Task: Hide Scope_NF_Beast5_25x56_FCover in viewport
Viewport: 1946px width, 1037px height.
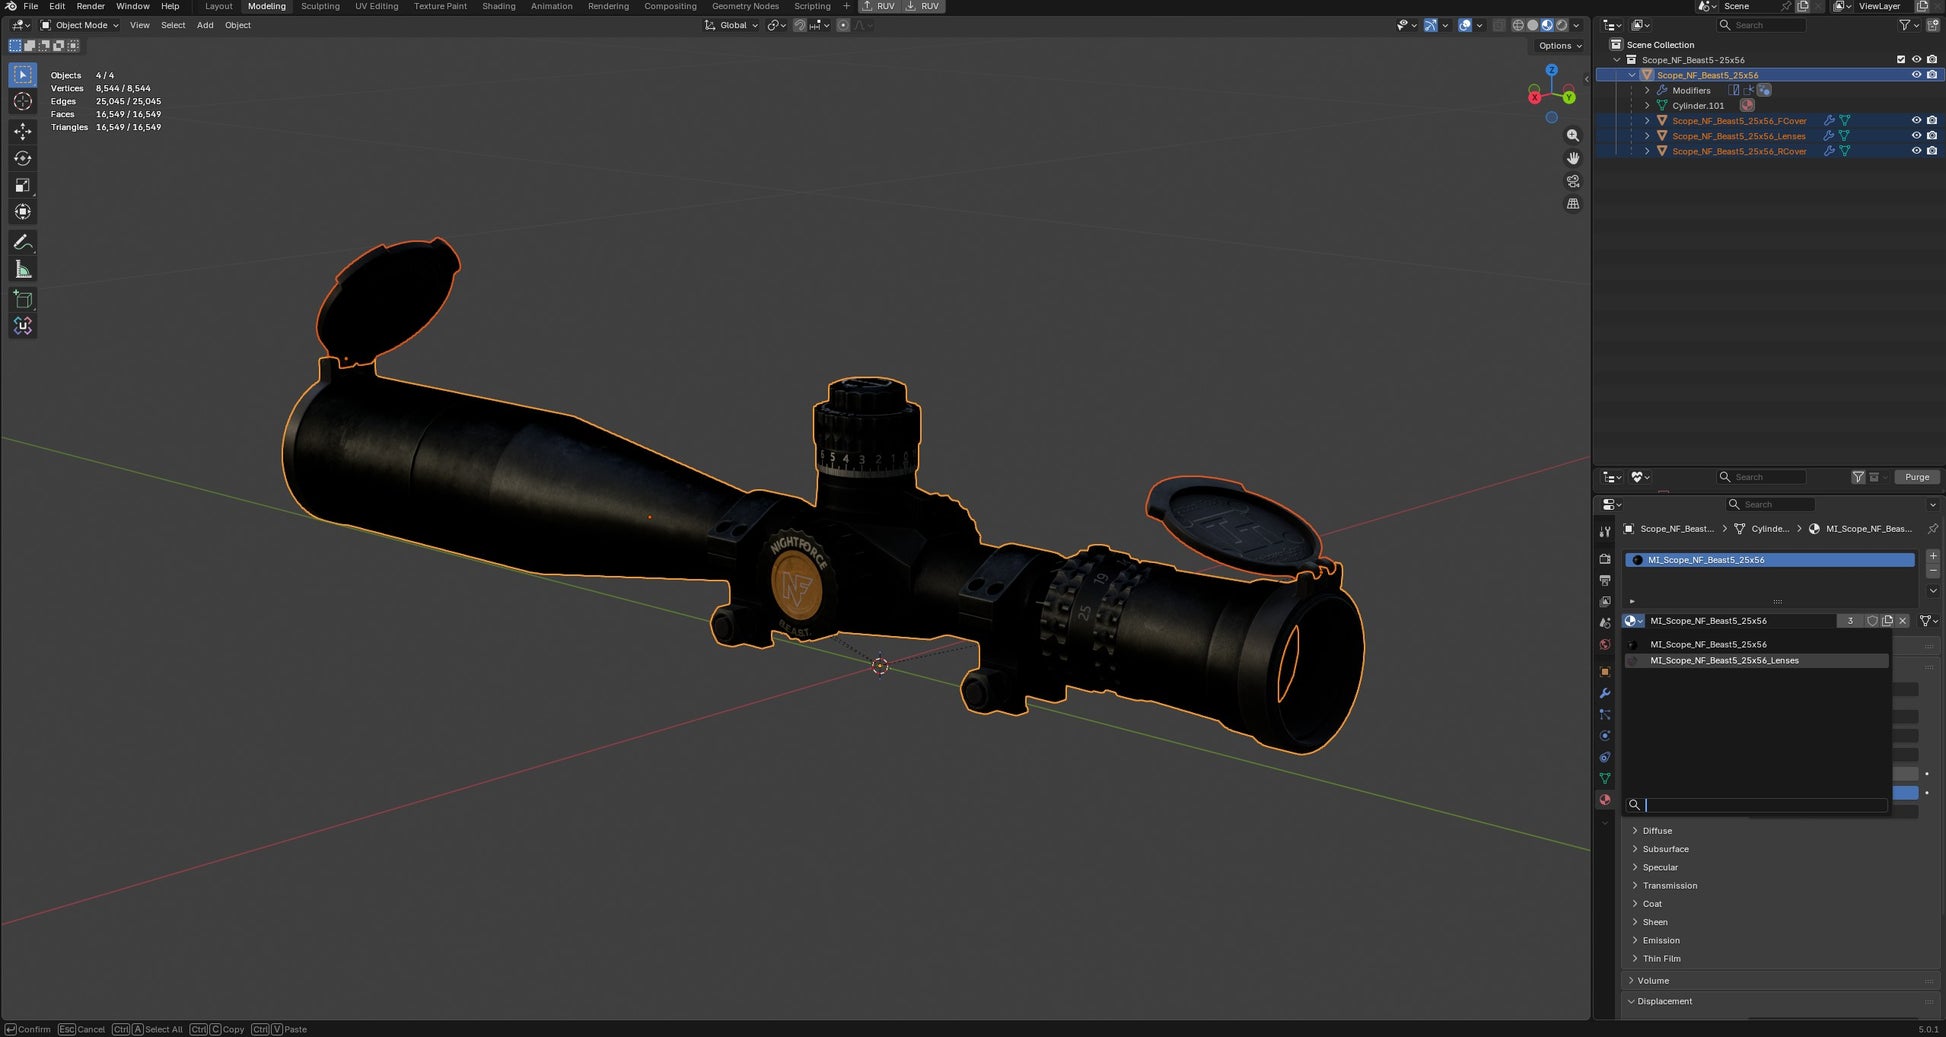Action: [1916, 121]
